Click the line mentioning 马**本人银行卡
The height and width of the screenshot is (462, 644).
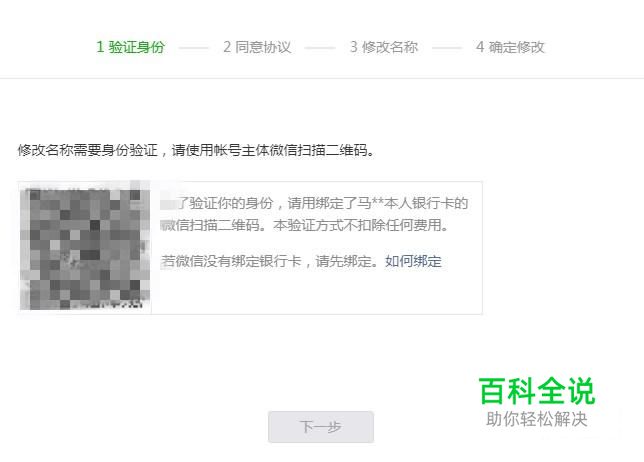(x=314, y=203)
